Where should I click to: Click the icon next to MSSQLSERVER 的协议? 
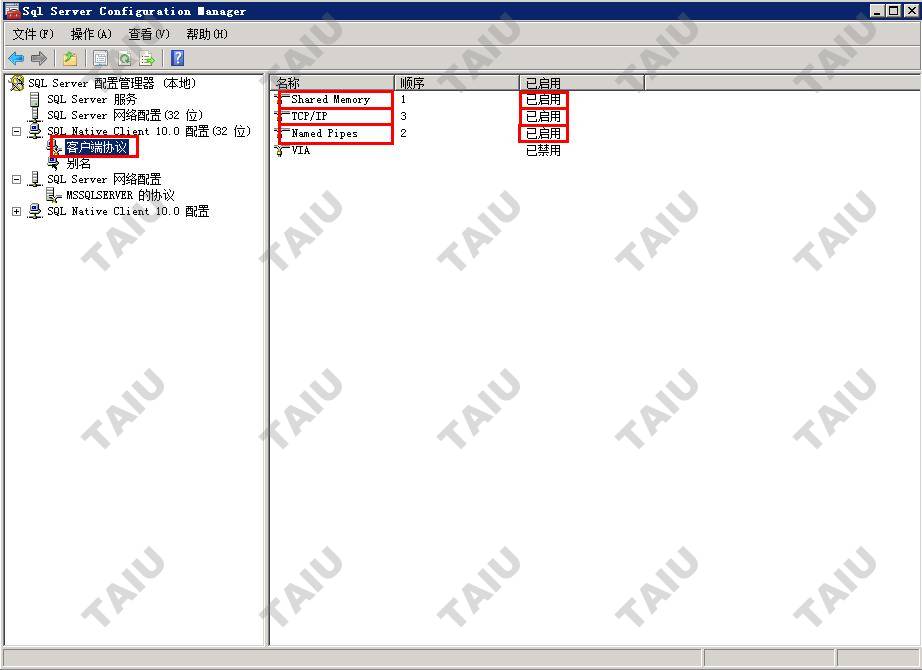[x=54, y=195]
